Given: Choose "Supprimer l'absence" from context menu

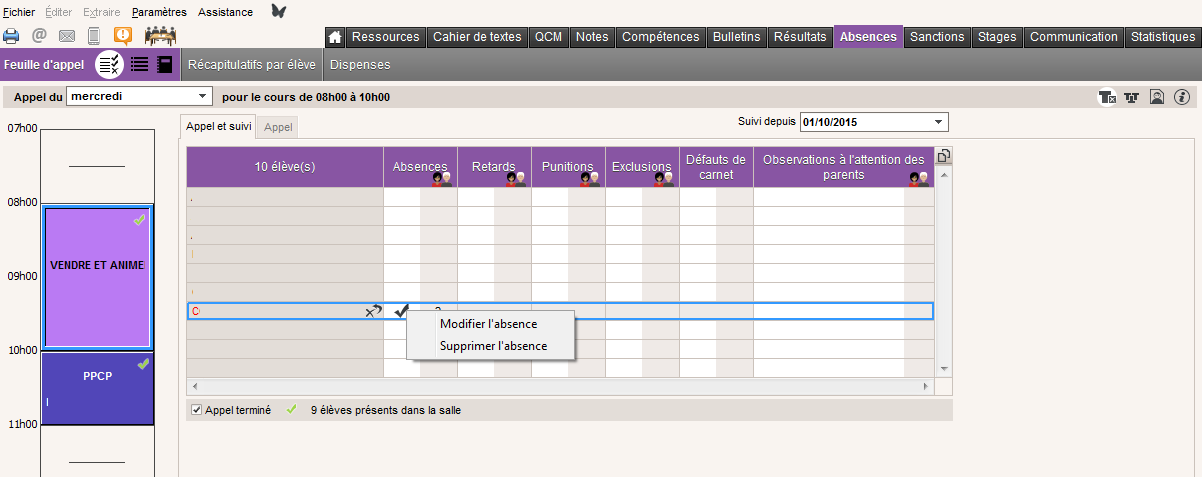Looking at the screenshot, I should point(493,346).
